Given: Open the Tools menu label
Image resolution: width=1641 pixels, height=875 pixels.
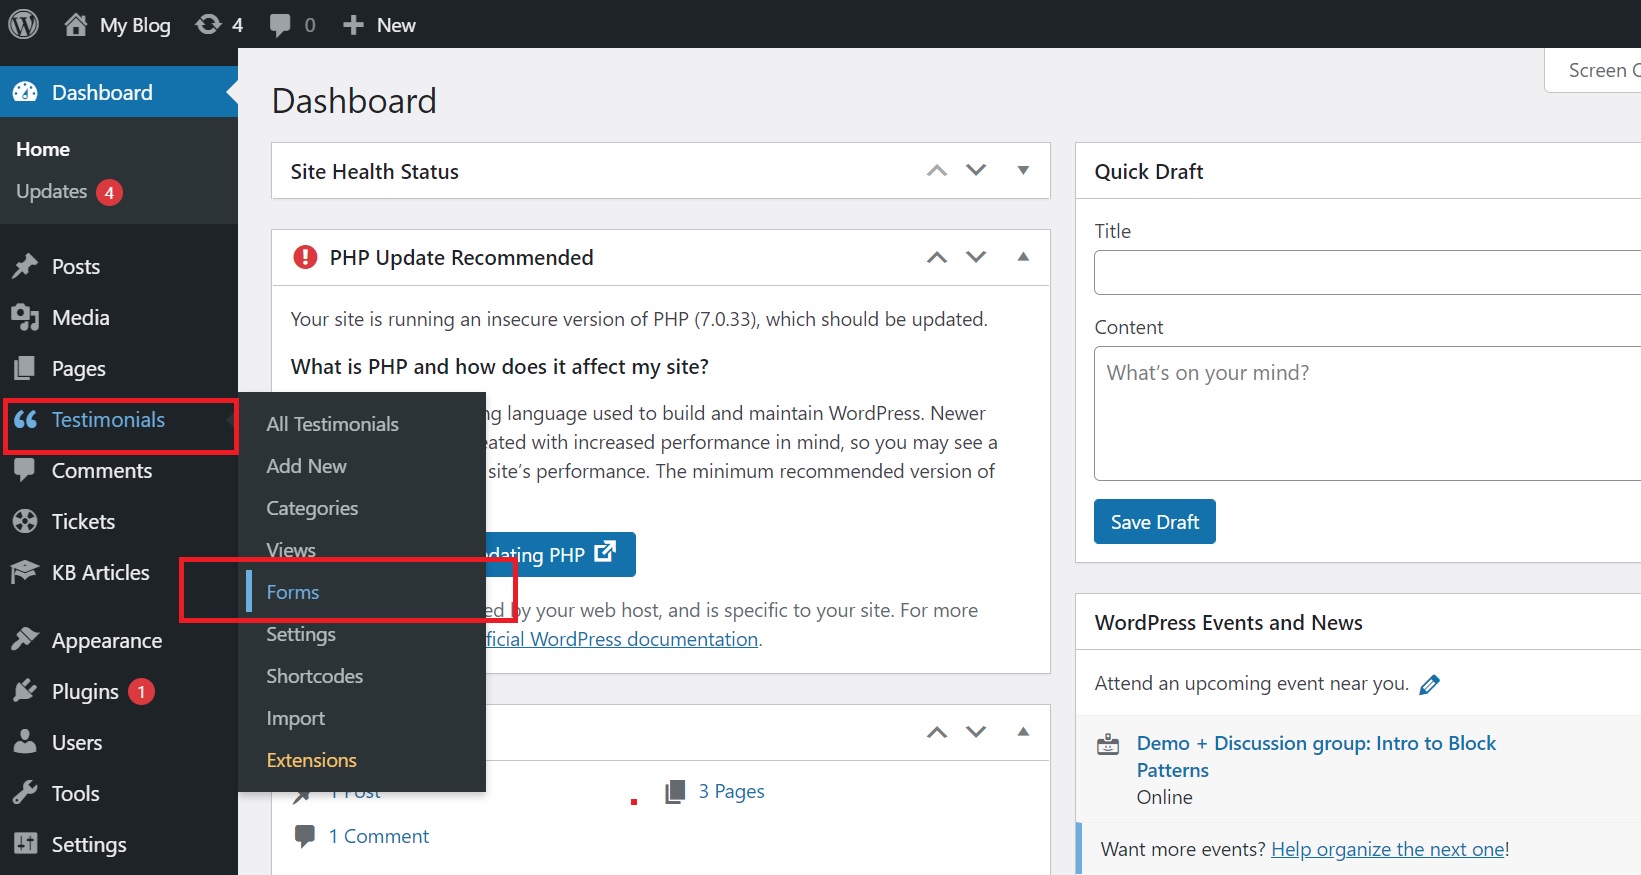Looking at the screenshot, I should coord(76,794).
